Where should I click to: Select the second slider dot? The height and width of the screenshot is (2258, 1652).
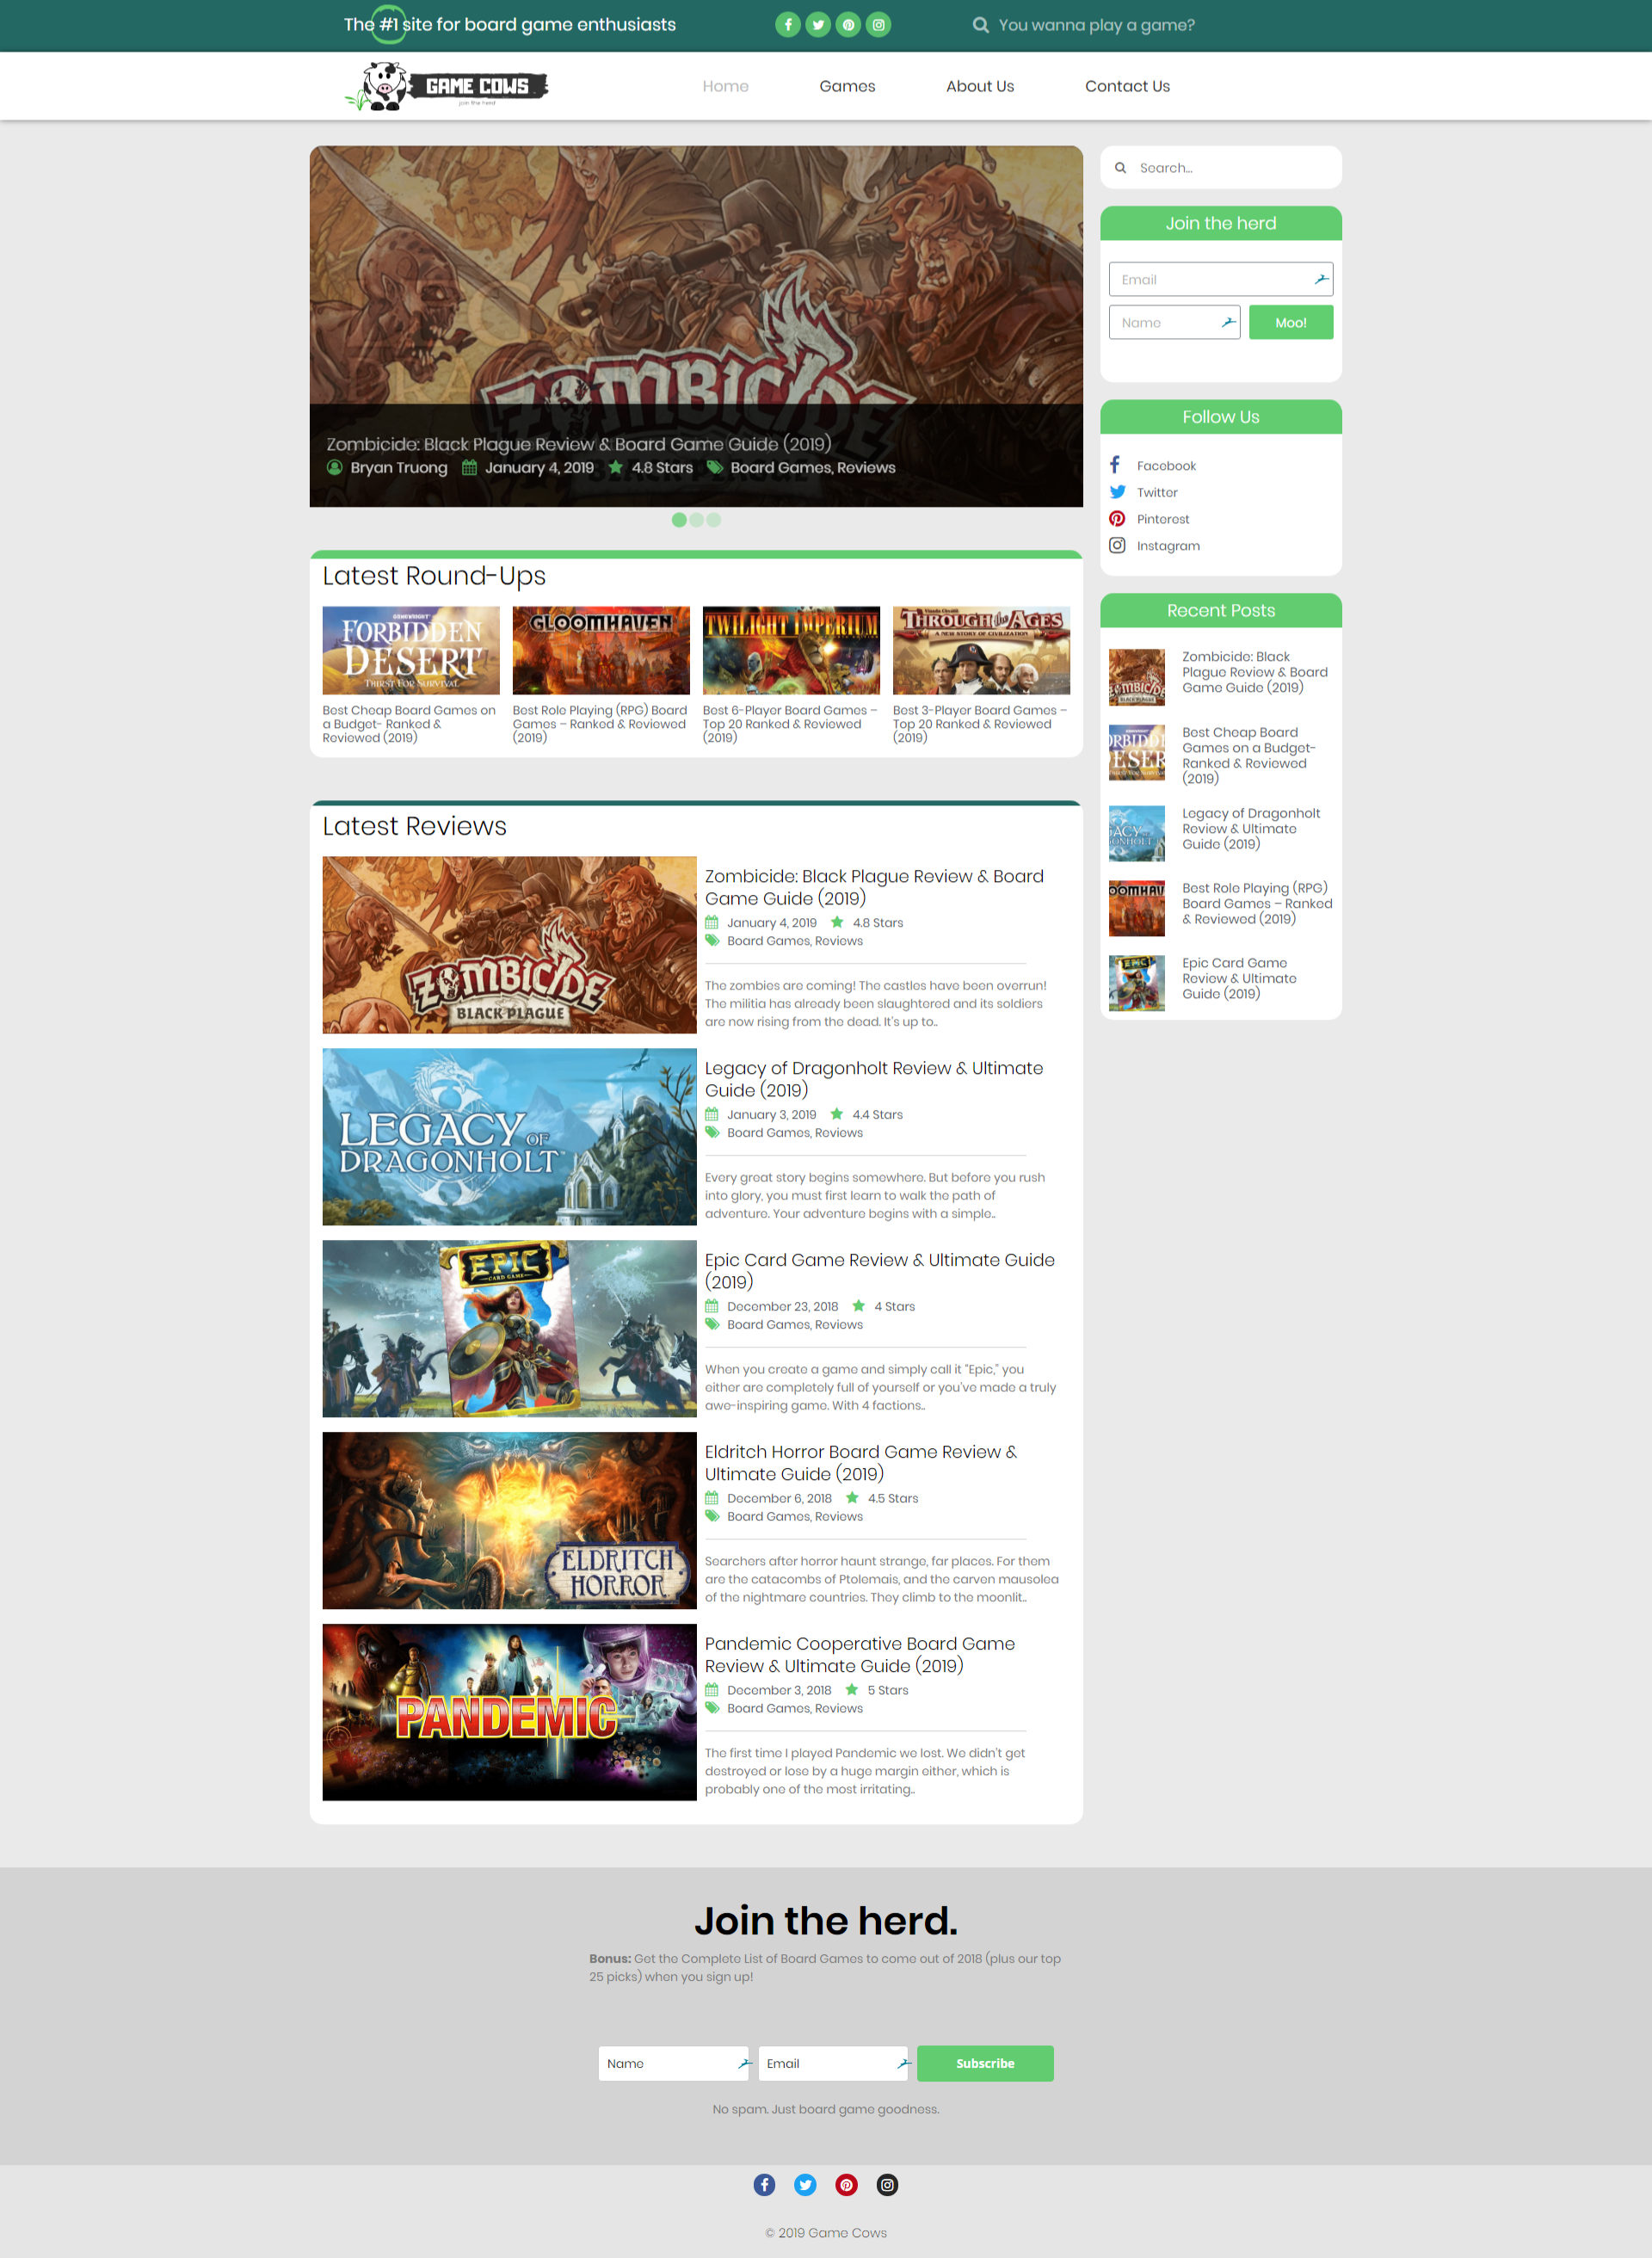[697, 520]
